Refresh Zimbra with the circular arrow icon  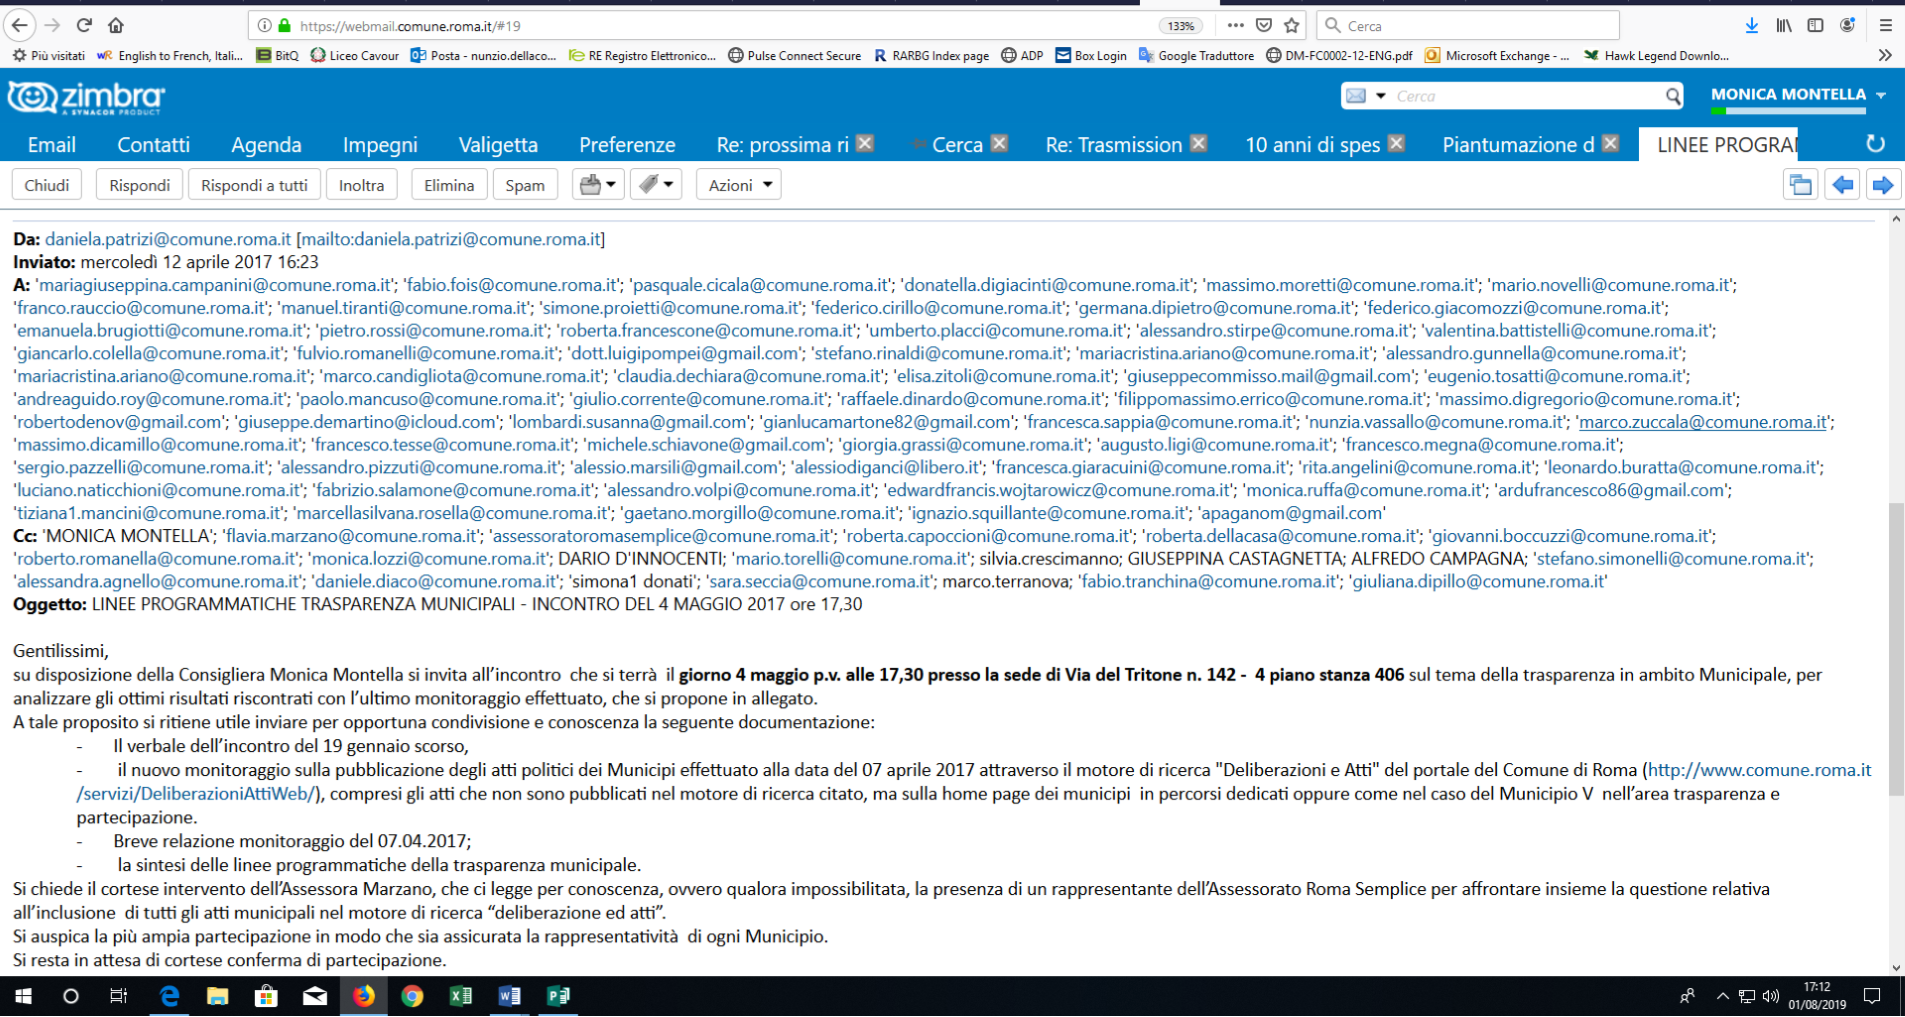click(x=1875, y=144)
